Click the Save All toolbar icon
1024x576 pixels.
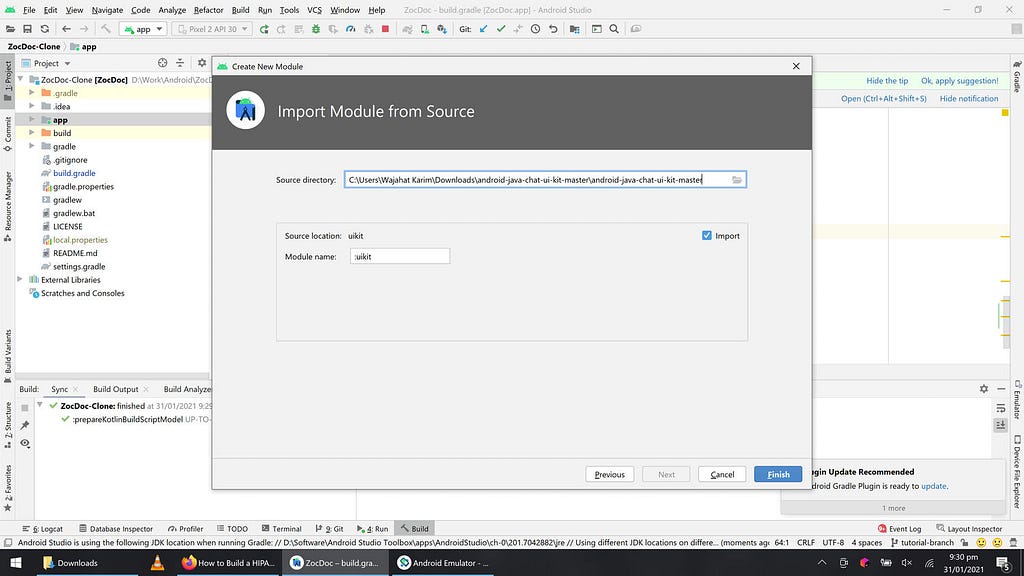(x=27, y=29)
